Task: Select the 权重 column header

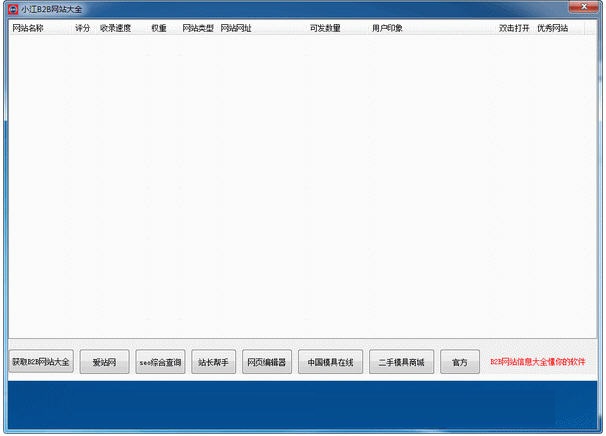Action: (159, 28)
